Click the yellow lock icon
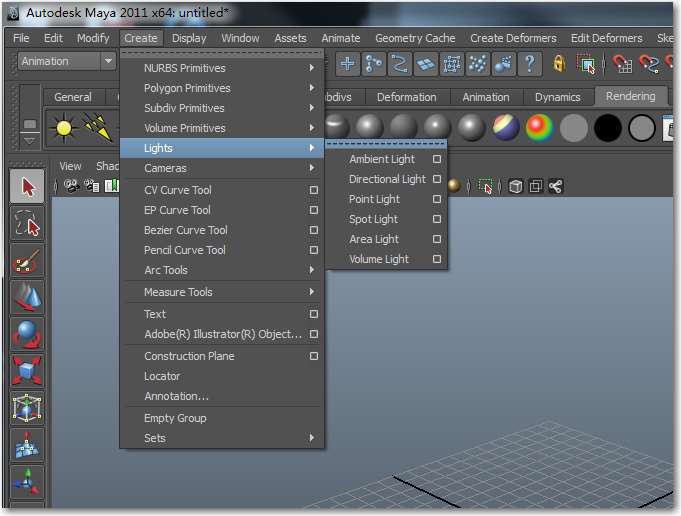The height and width of the screenshot is (516, 681). [x=559, y=64]
